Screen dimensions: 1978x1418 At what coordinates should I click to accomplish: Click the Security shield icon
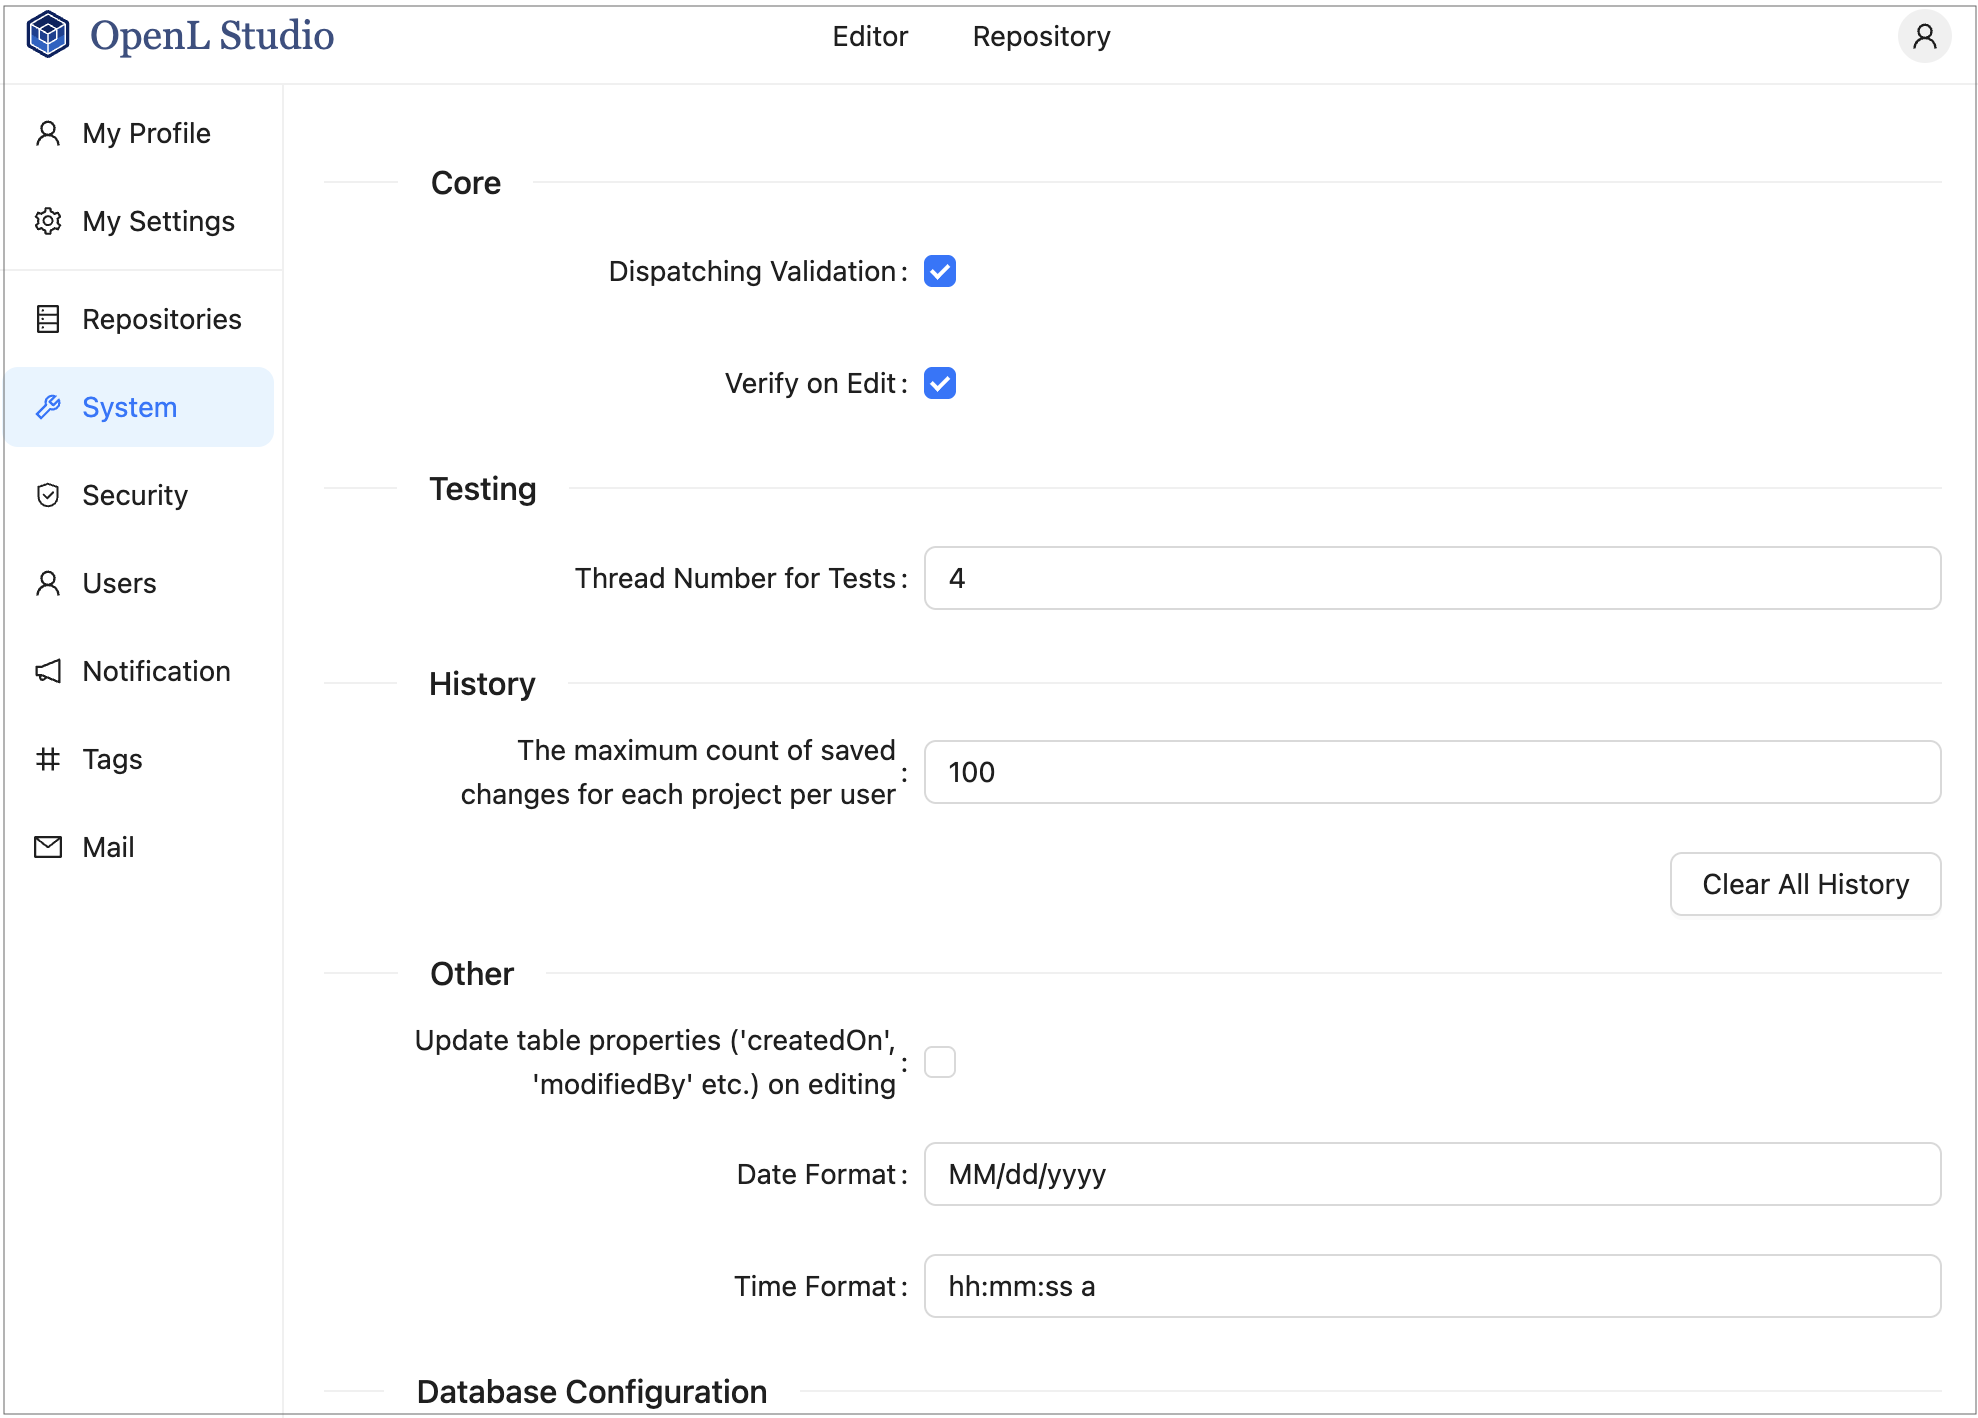[48, 495]
